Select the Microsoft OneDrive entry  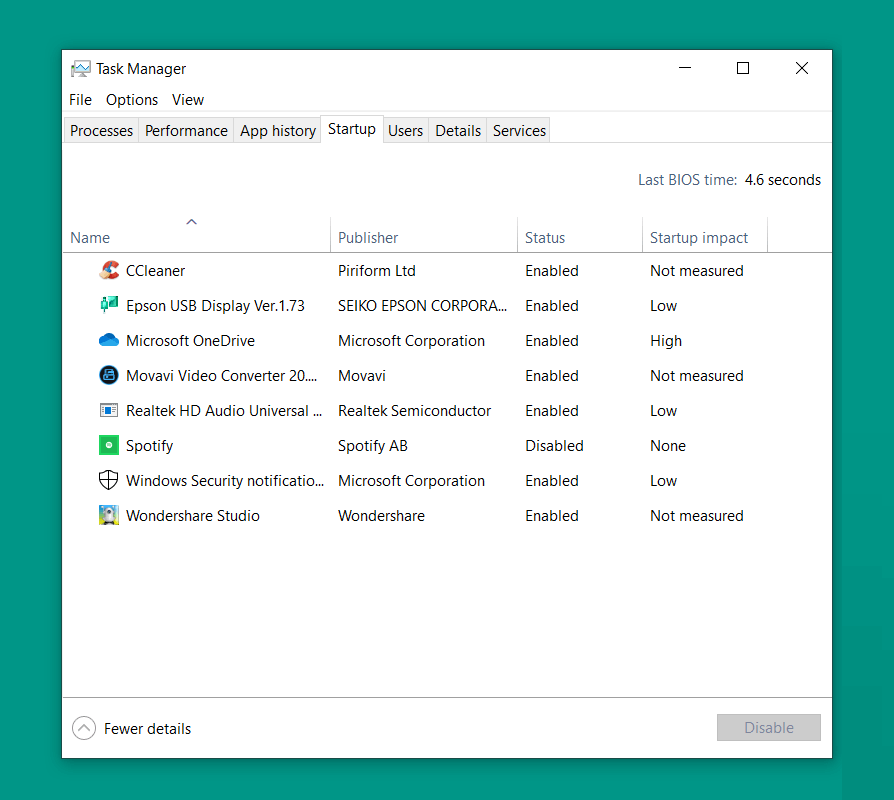[x=190, y=341]
